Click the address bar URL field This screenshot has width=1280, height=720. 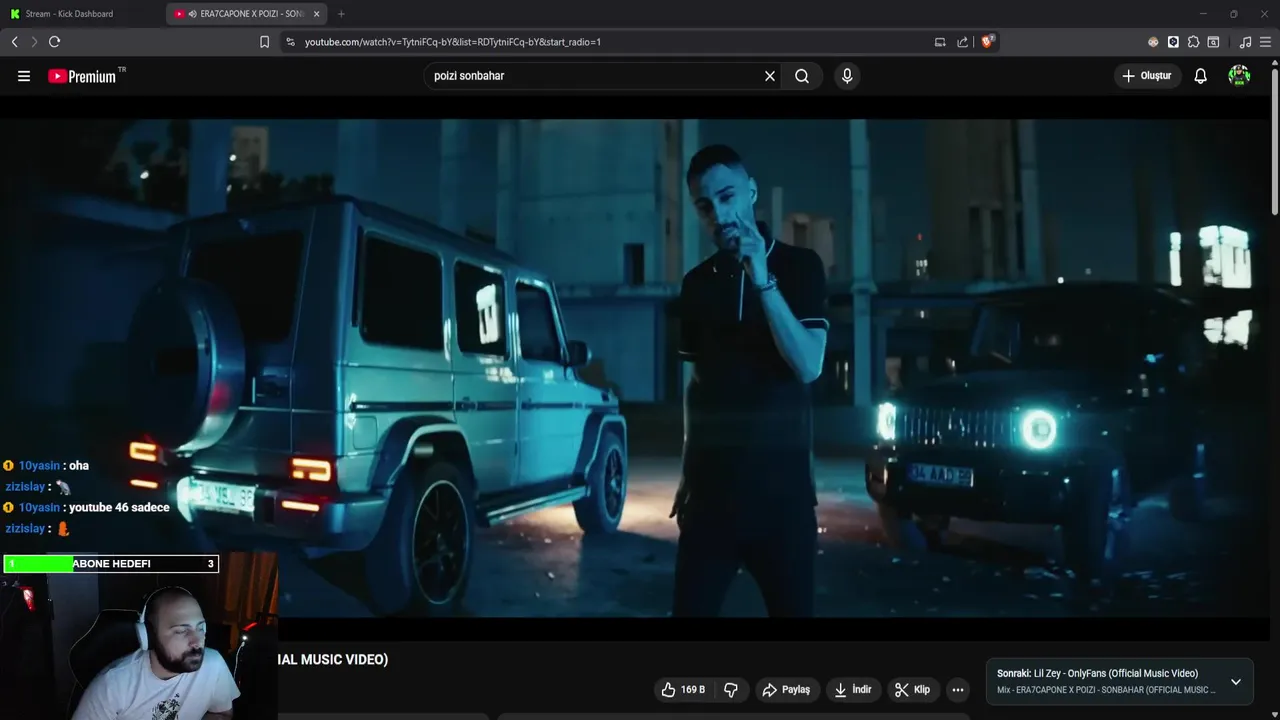click(610, 42)
